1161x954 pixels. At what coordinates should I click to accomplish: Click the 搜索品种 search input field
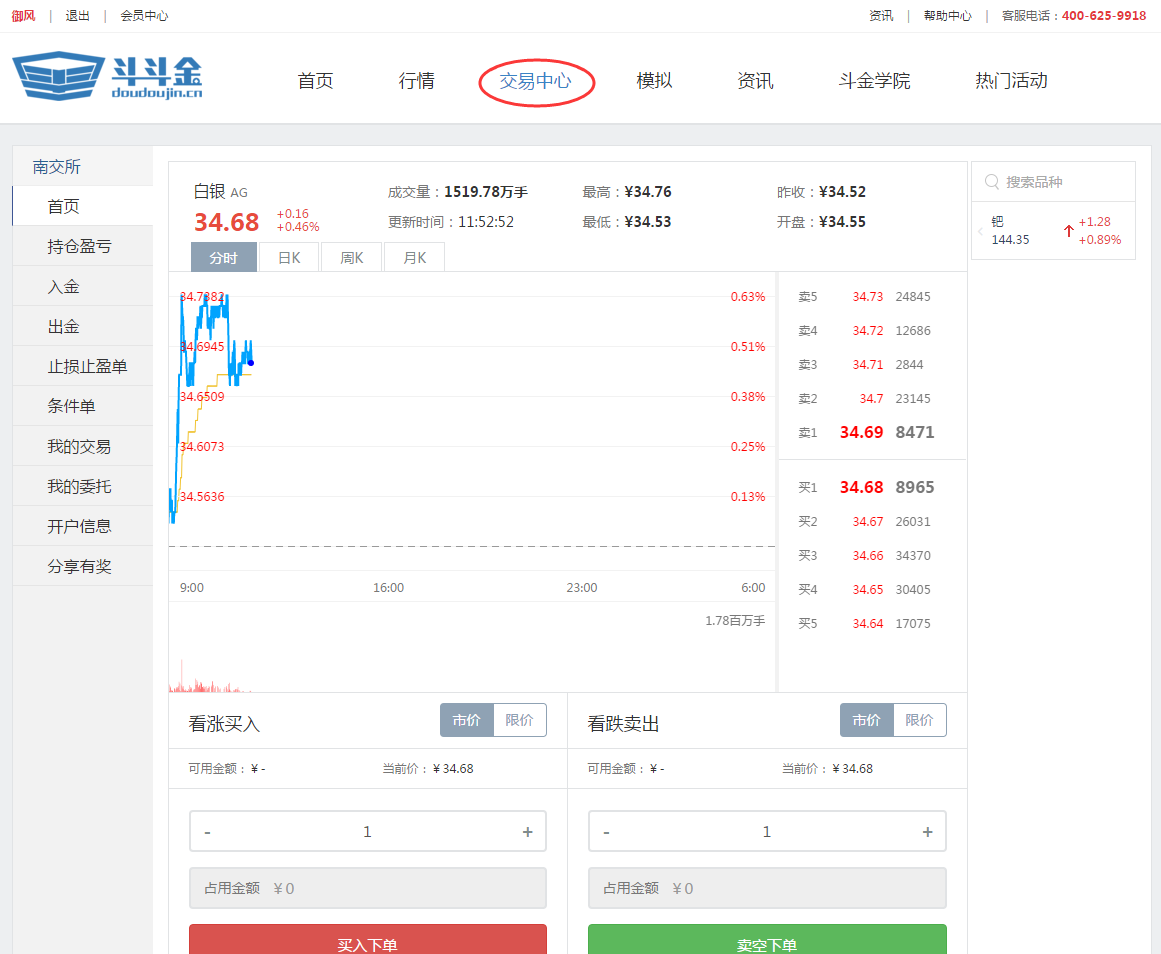pyautogui.click(x=1050, y=182)
